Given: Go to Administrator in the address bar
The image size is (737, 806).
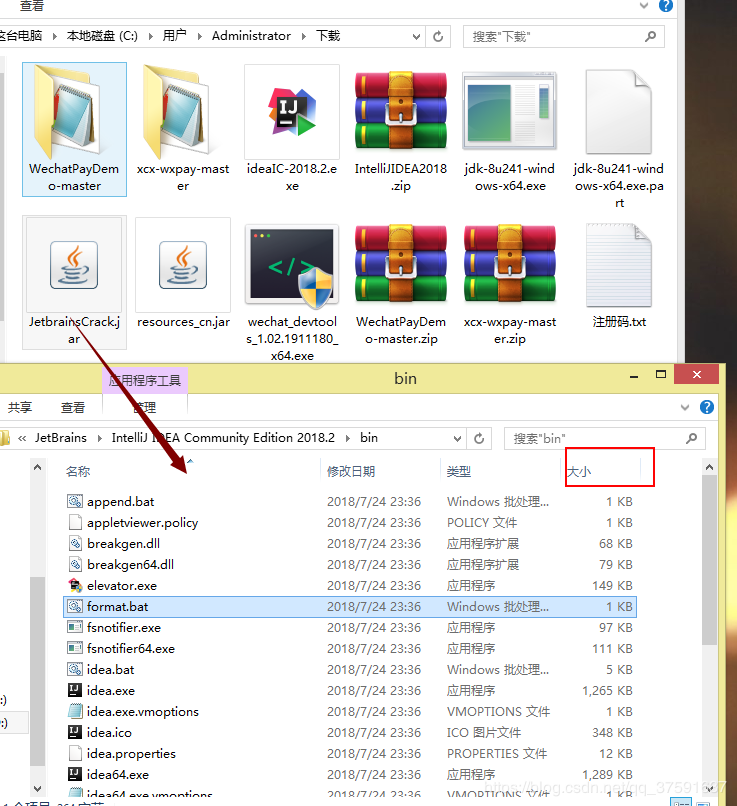Looking at the screenshot, I should point(251,36).
